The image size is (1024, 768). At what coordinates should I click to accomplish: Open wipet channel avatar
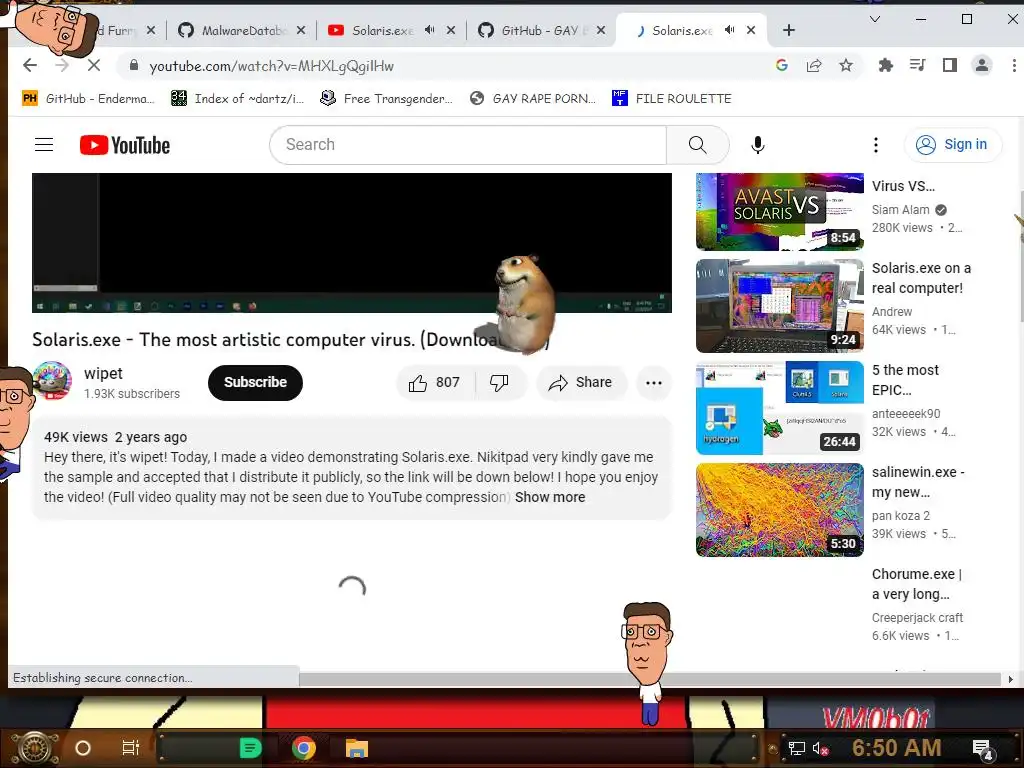(x=52, y=381)
